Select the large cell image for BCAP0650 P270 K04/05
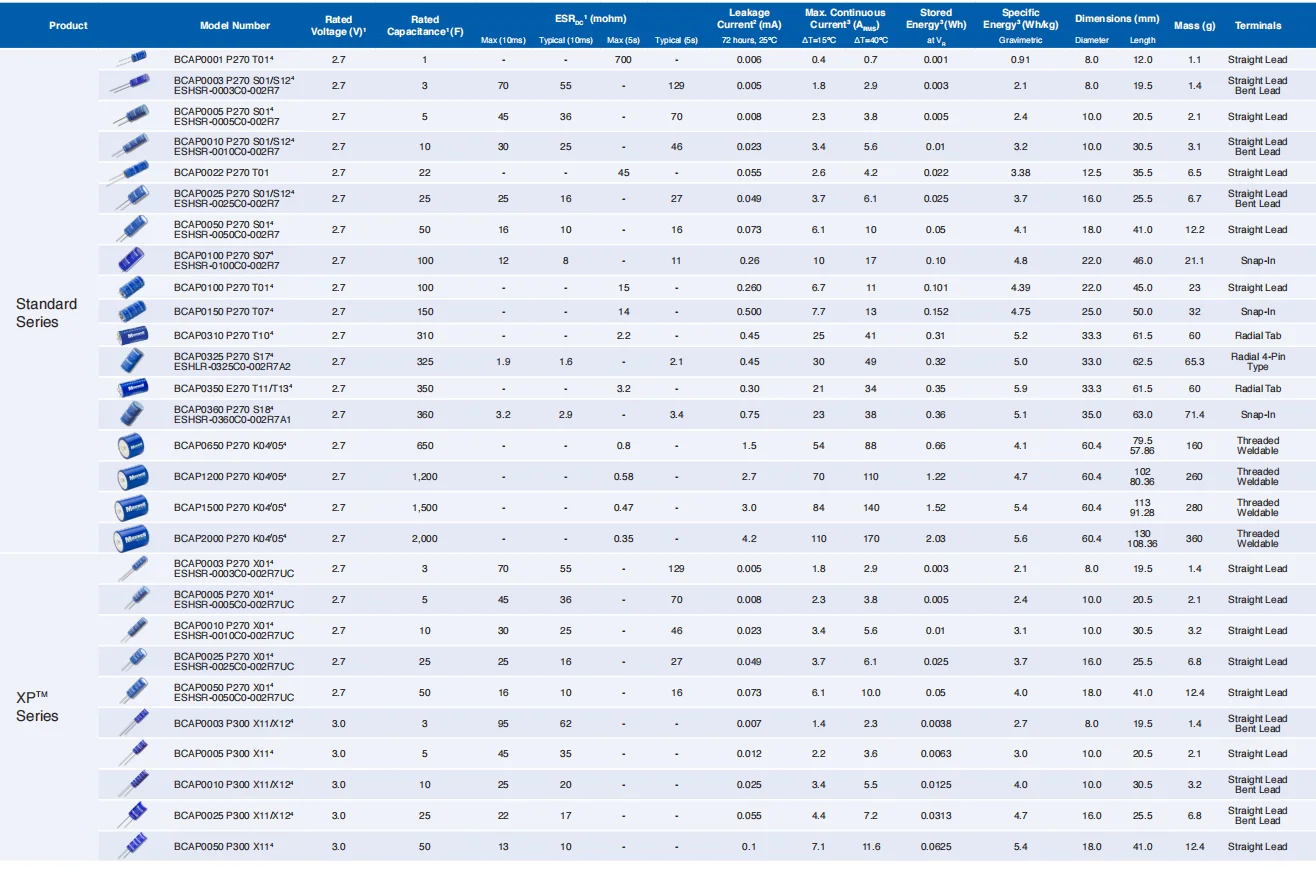1316x874 pixels. click(133, 446)
